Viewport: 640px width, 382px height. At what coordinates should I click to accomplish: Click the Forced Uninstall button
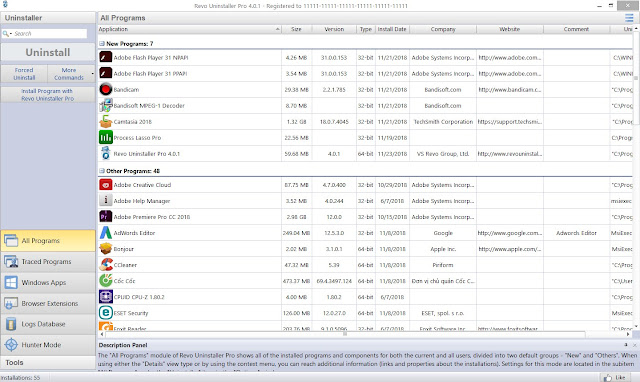[x=24, y=74]
